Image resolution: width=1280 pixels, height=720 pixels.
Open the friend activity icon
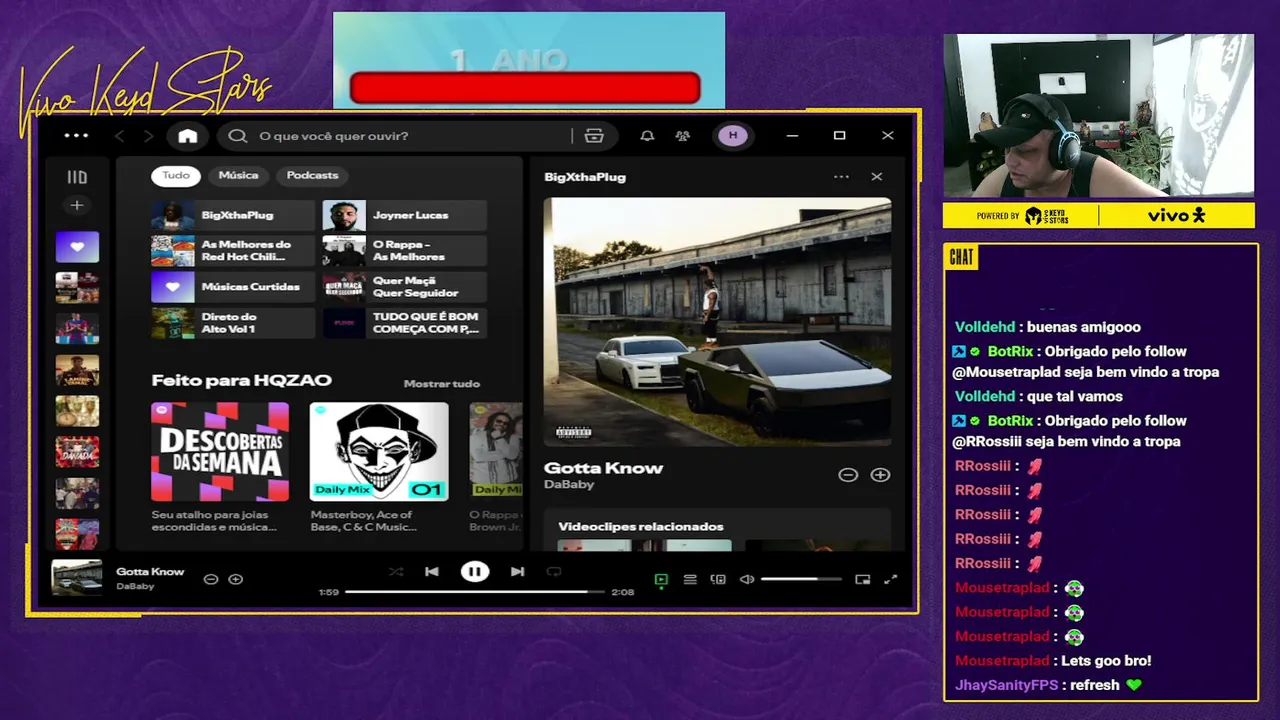[683, 136]
